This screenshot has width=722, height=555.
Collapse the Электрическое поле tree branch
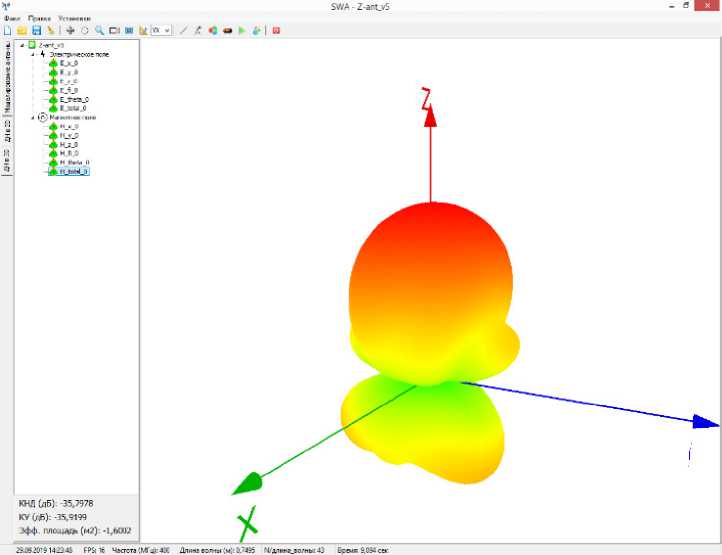tap(32, 54)
